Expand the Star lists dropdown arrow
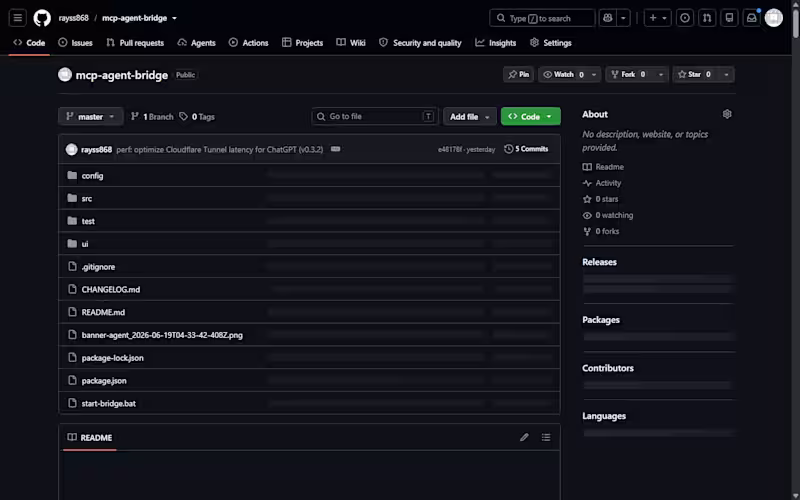 (x=727, y=74)
